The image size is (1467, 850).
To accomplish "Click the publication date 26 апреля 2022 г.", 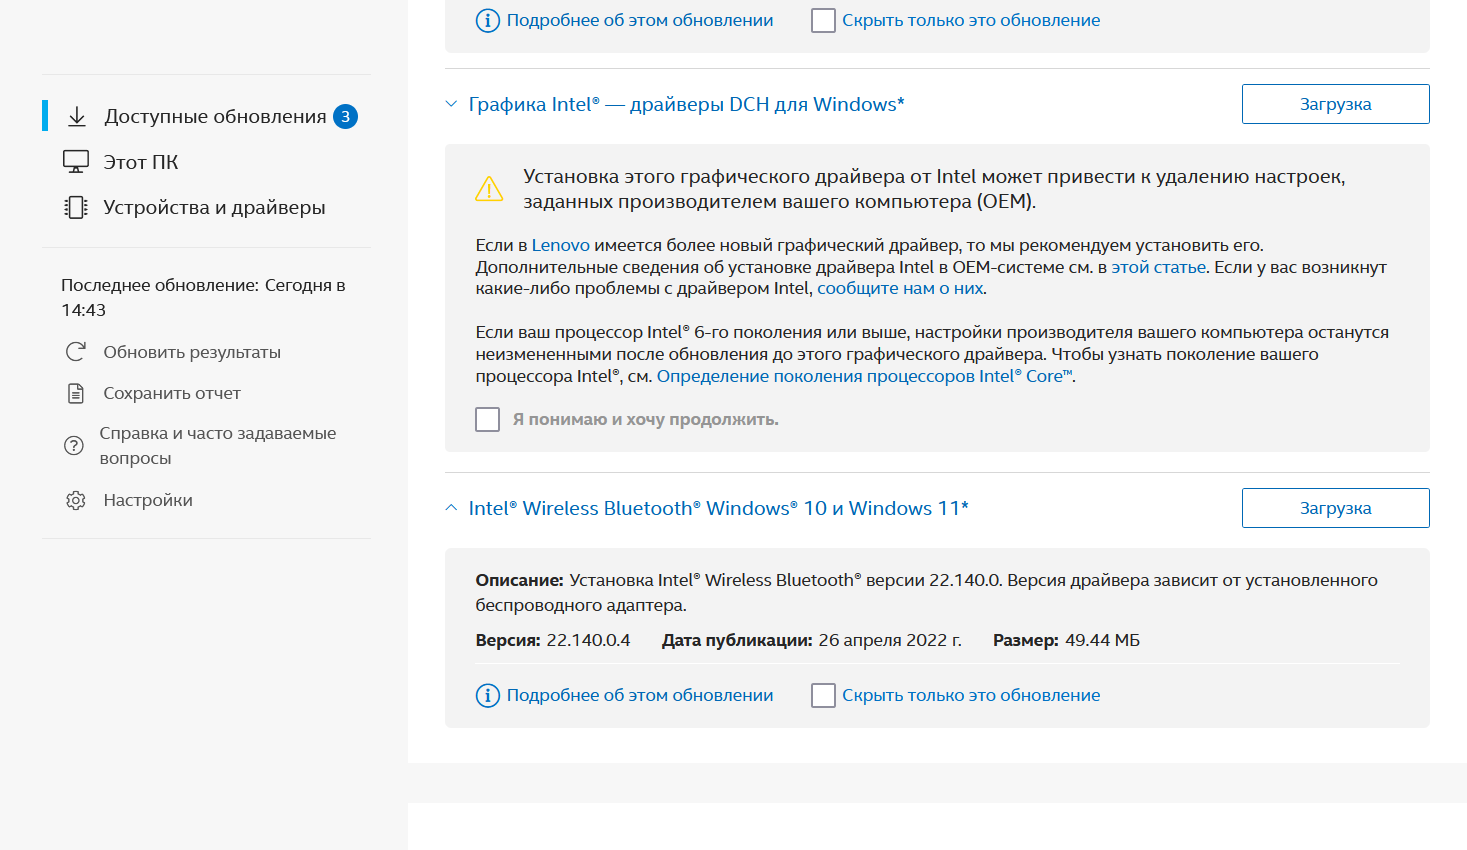I will 890,640.
